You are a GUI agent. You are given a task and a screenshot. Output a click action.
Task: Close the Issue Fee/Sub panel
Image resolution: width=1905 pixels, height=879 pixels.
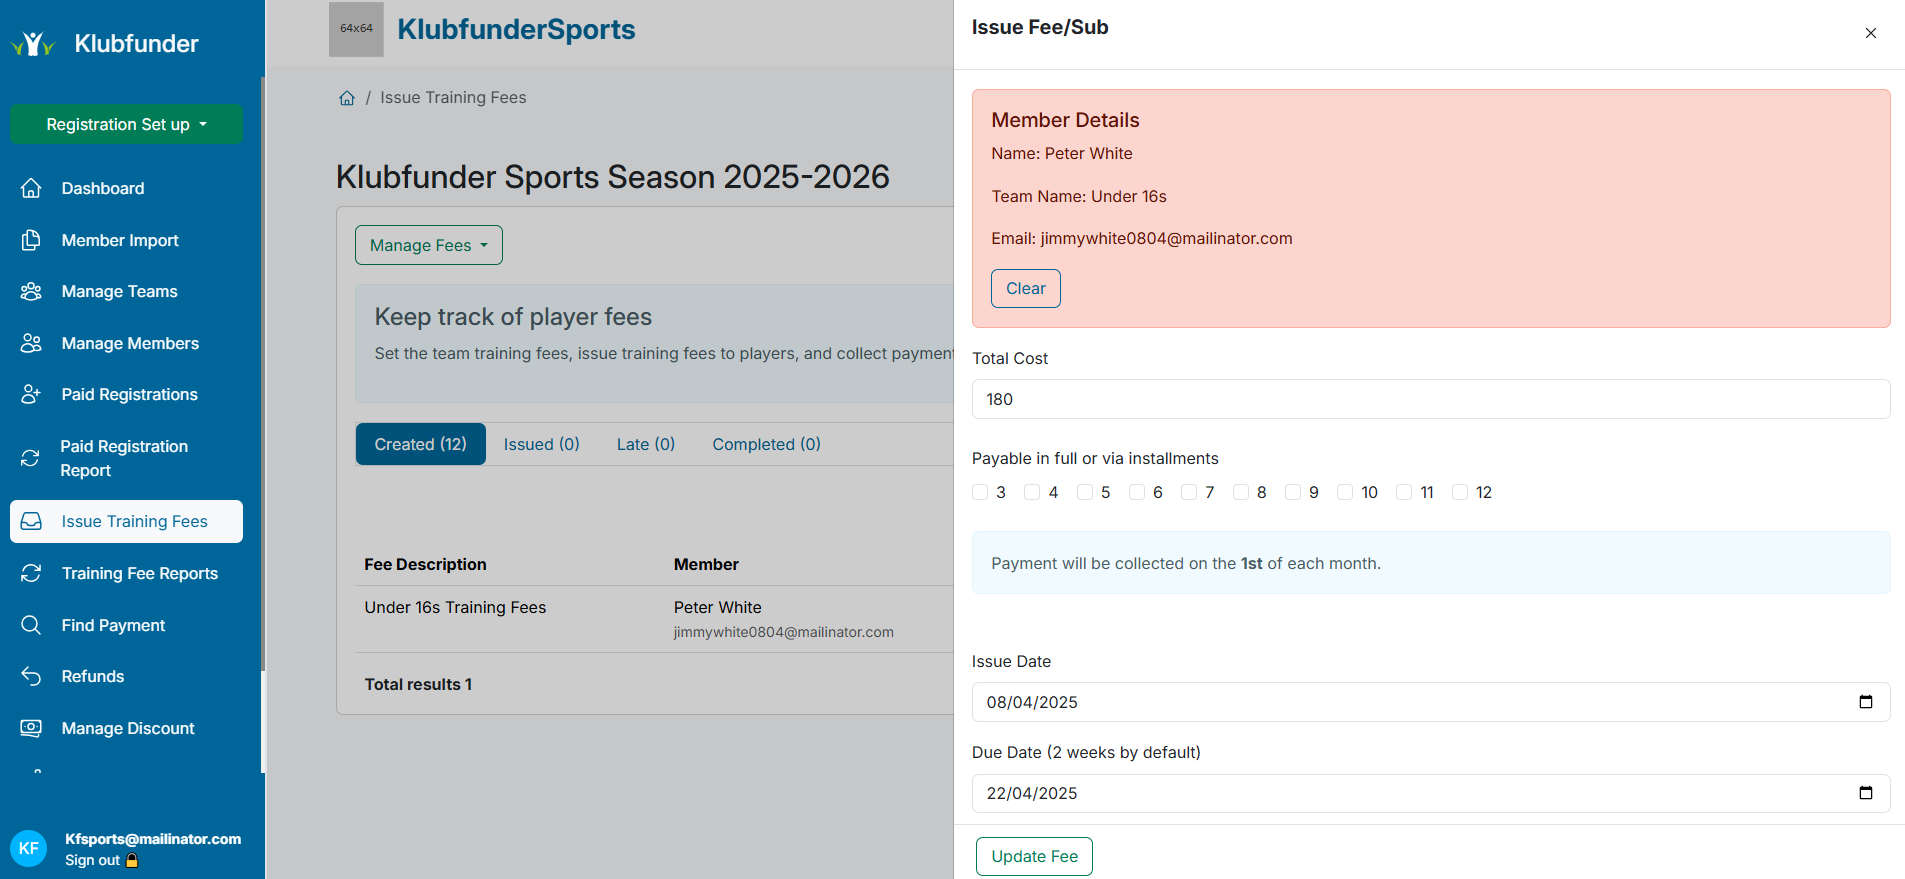(1870, 33)
